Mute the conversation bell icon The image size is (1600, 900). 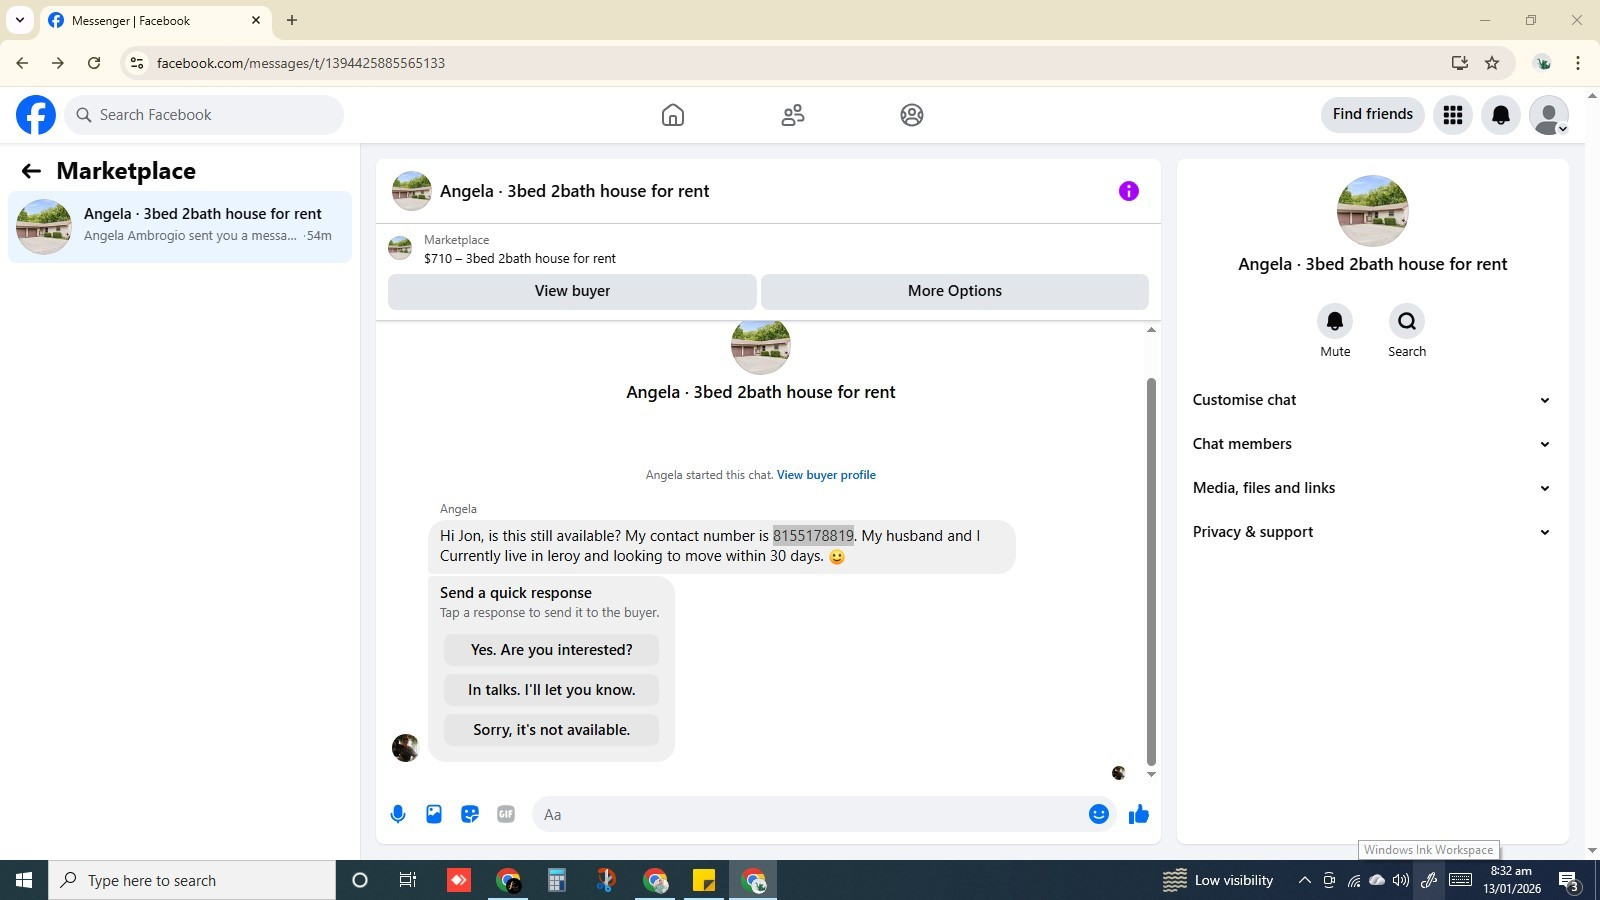pos(1335,321)
